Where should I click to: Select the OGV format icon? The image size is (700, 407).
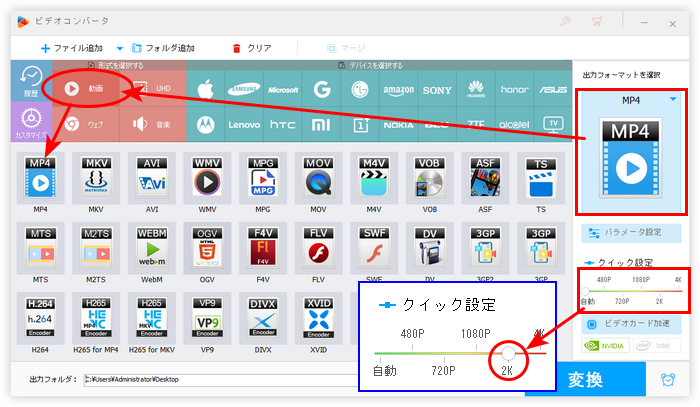point(207,248)
